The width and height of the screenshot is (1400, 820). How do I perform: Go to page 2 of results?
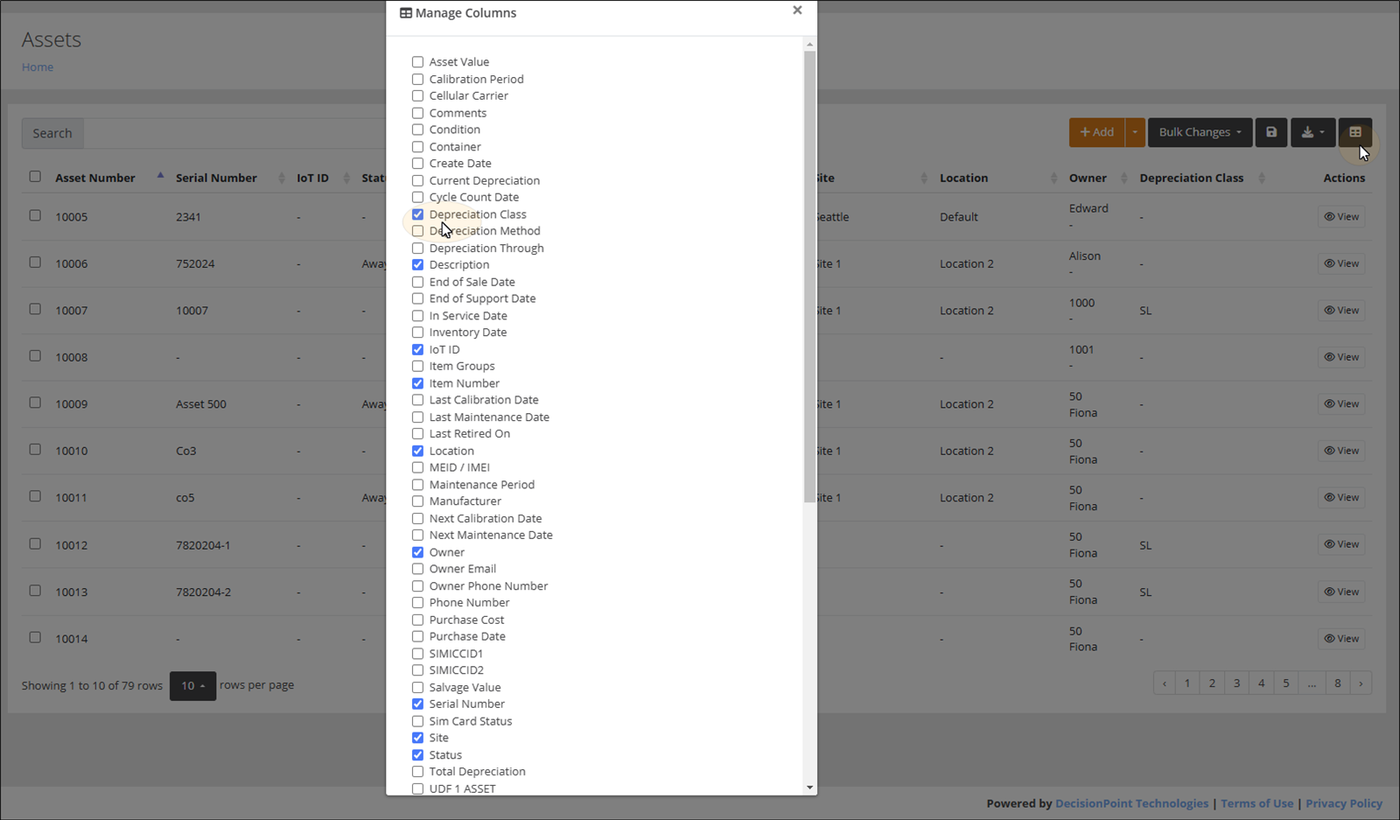coord(1212,683)
